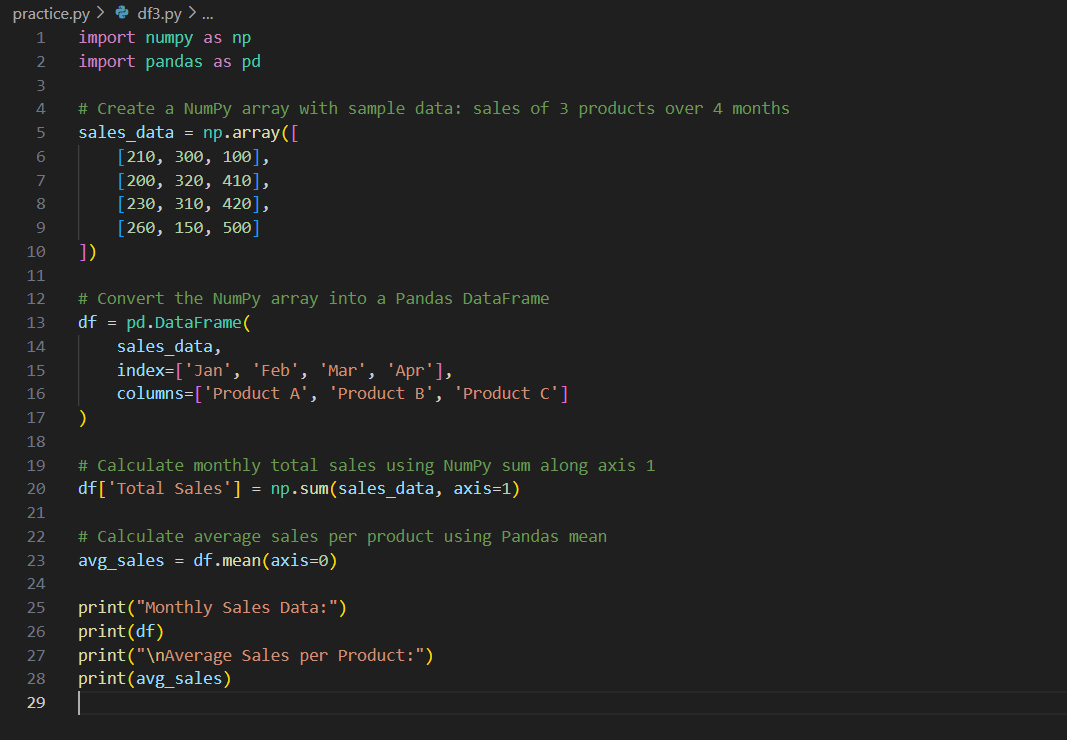Click the string "Monthly Sales Data:"
1067x740 pixels.
tap(237, 608)
